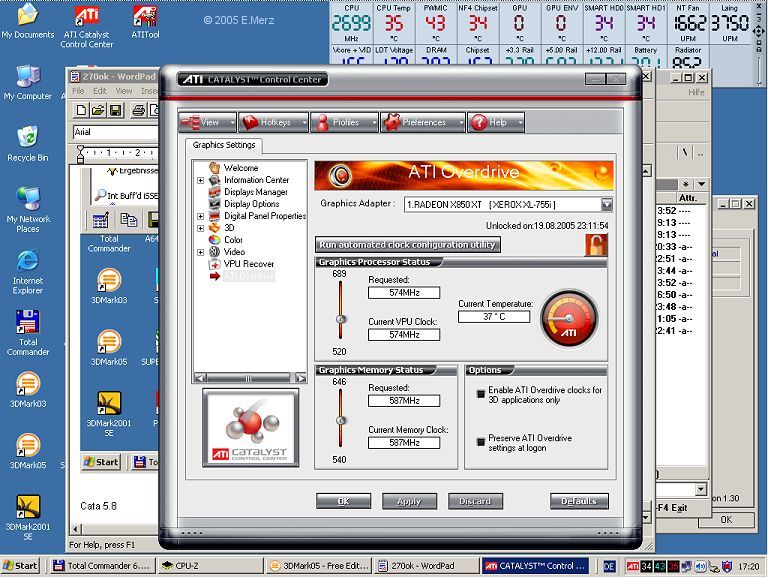Viewport: 768px width, 577px height.
Task: Click the Catalyst Control Center logo thumbnail
Action: (251, 428)
